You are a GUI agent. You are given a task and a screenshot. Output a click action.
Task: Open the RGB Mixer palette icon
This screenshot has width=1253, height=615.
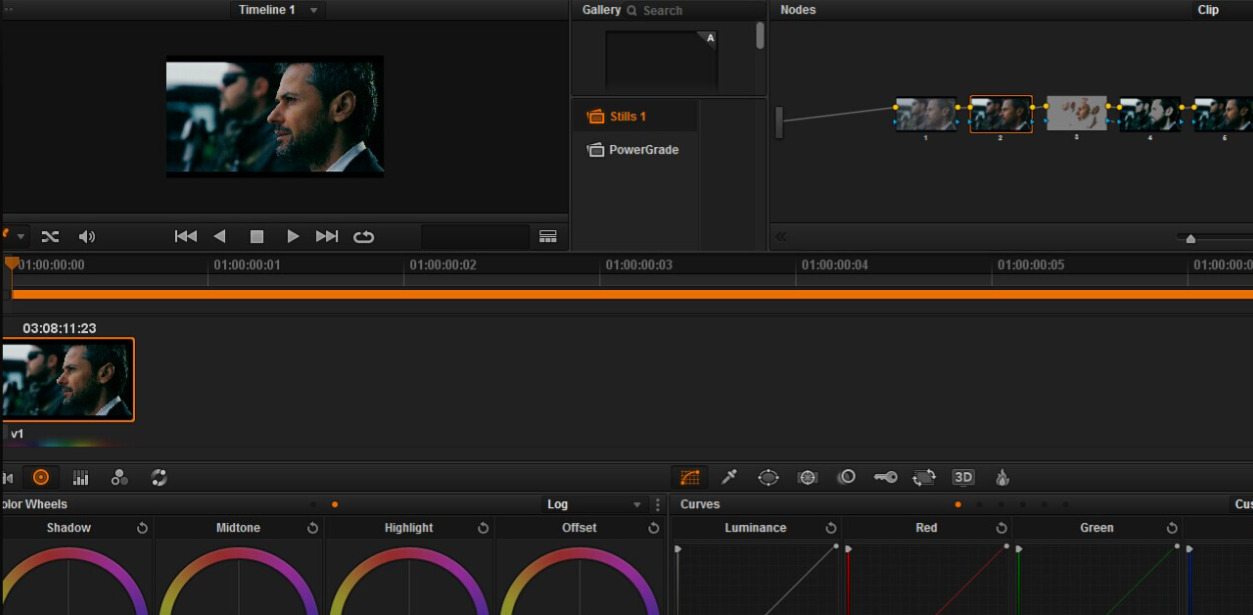119,478
